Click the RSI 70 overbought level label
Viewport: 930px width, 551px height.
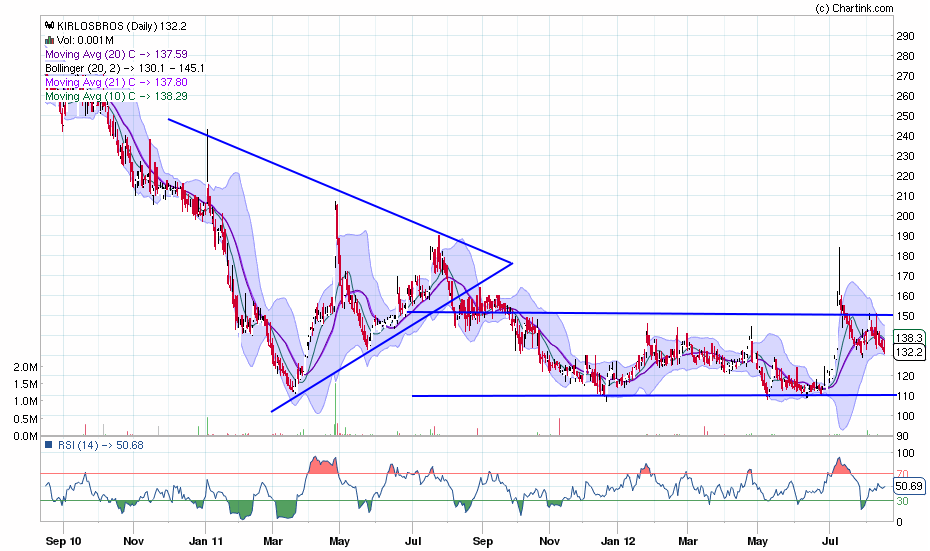point(902,474)
